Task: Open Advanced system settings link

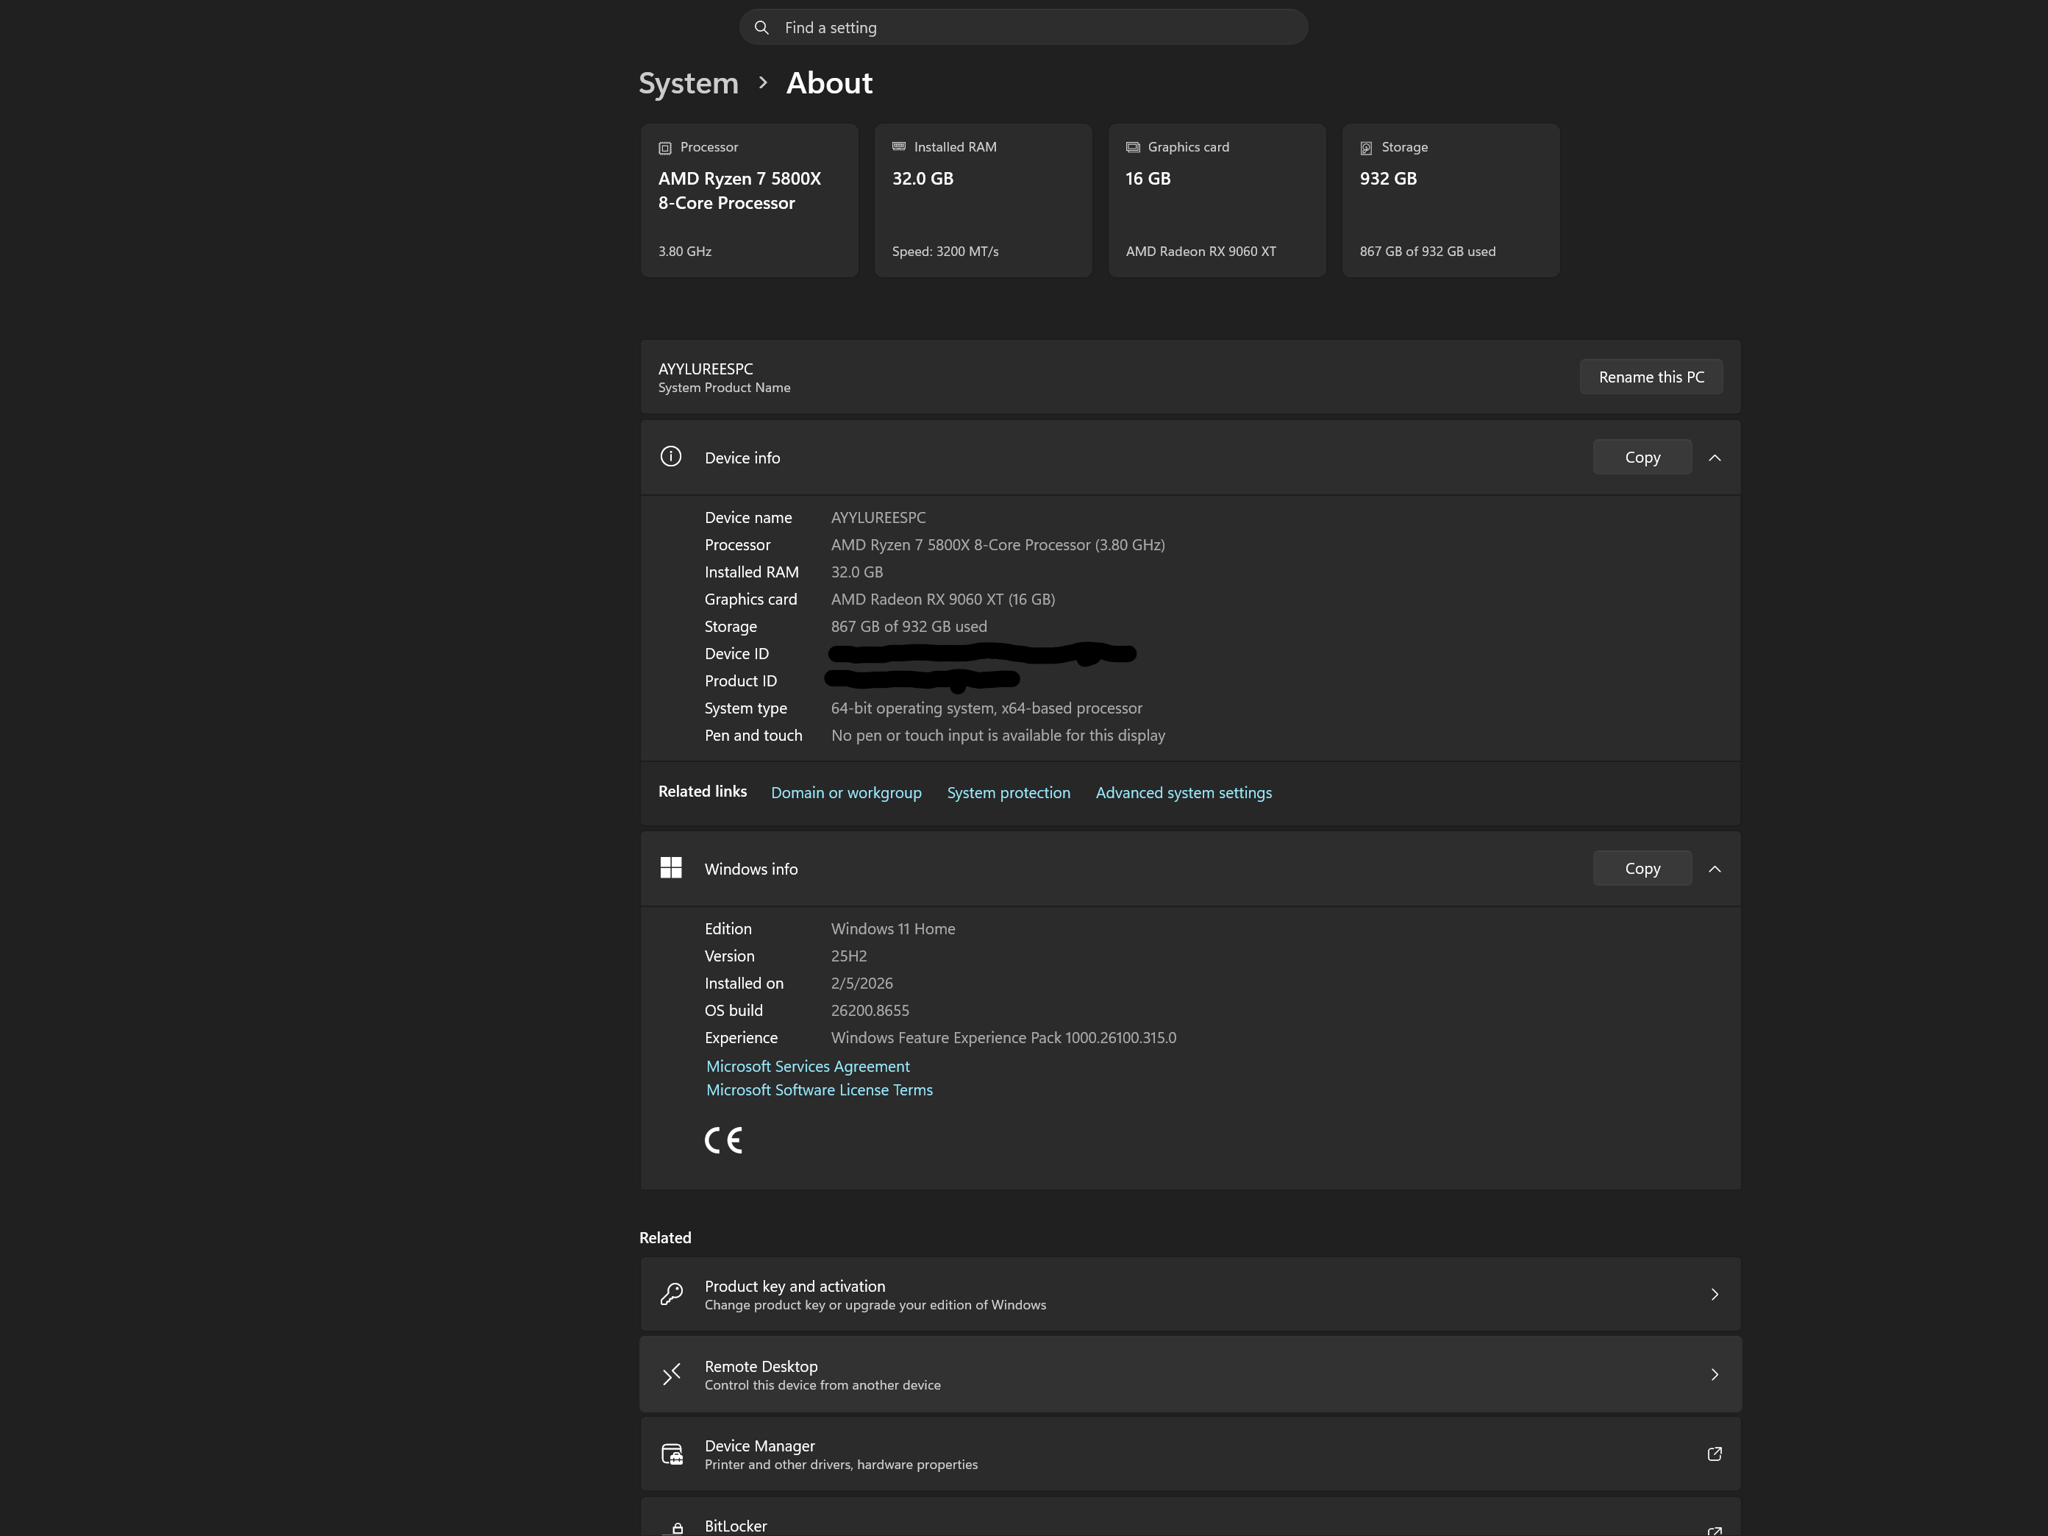Action: coord(1184,792)
